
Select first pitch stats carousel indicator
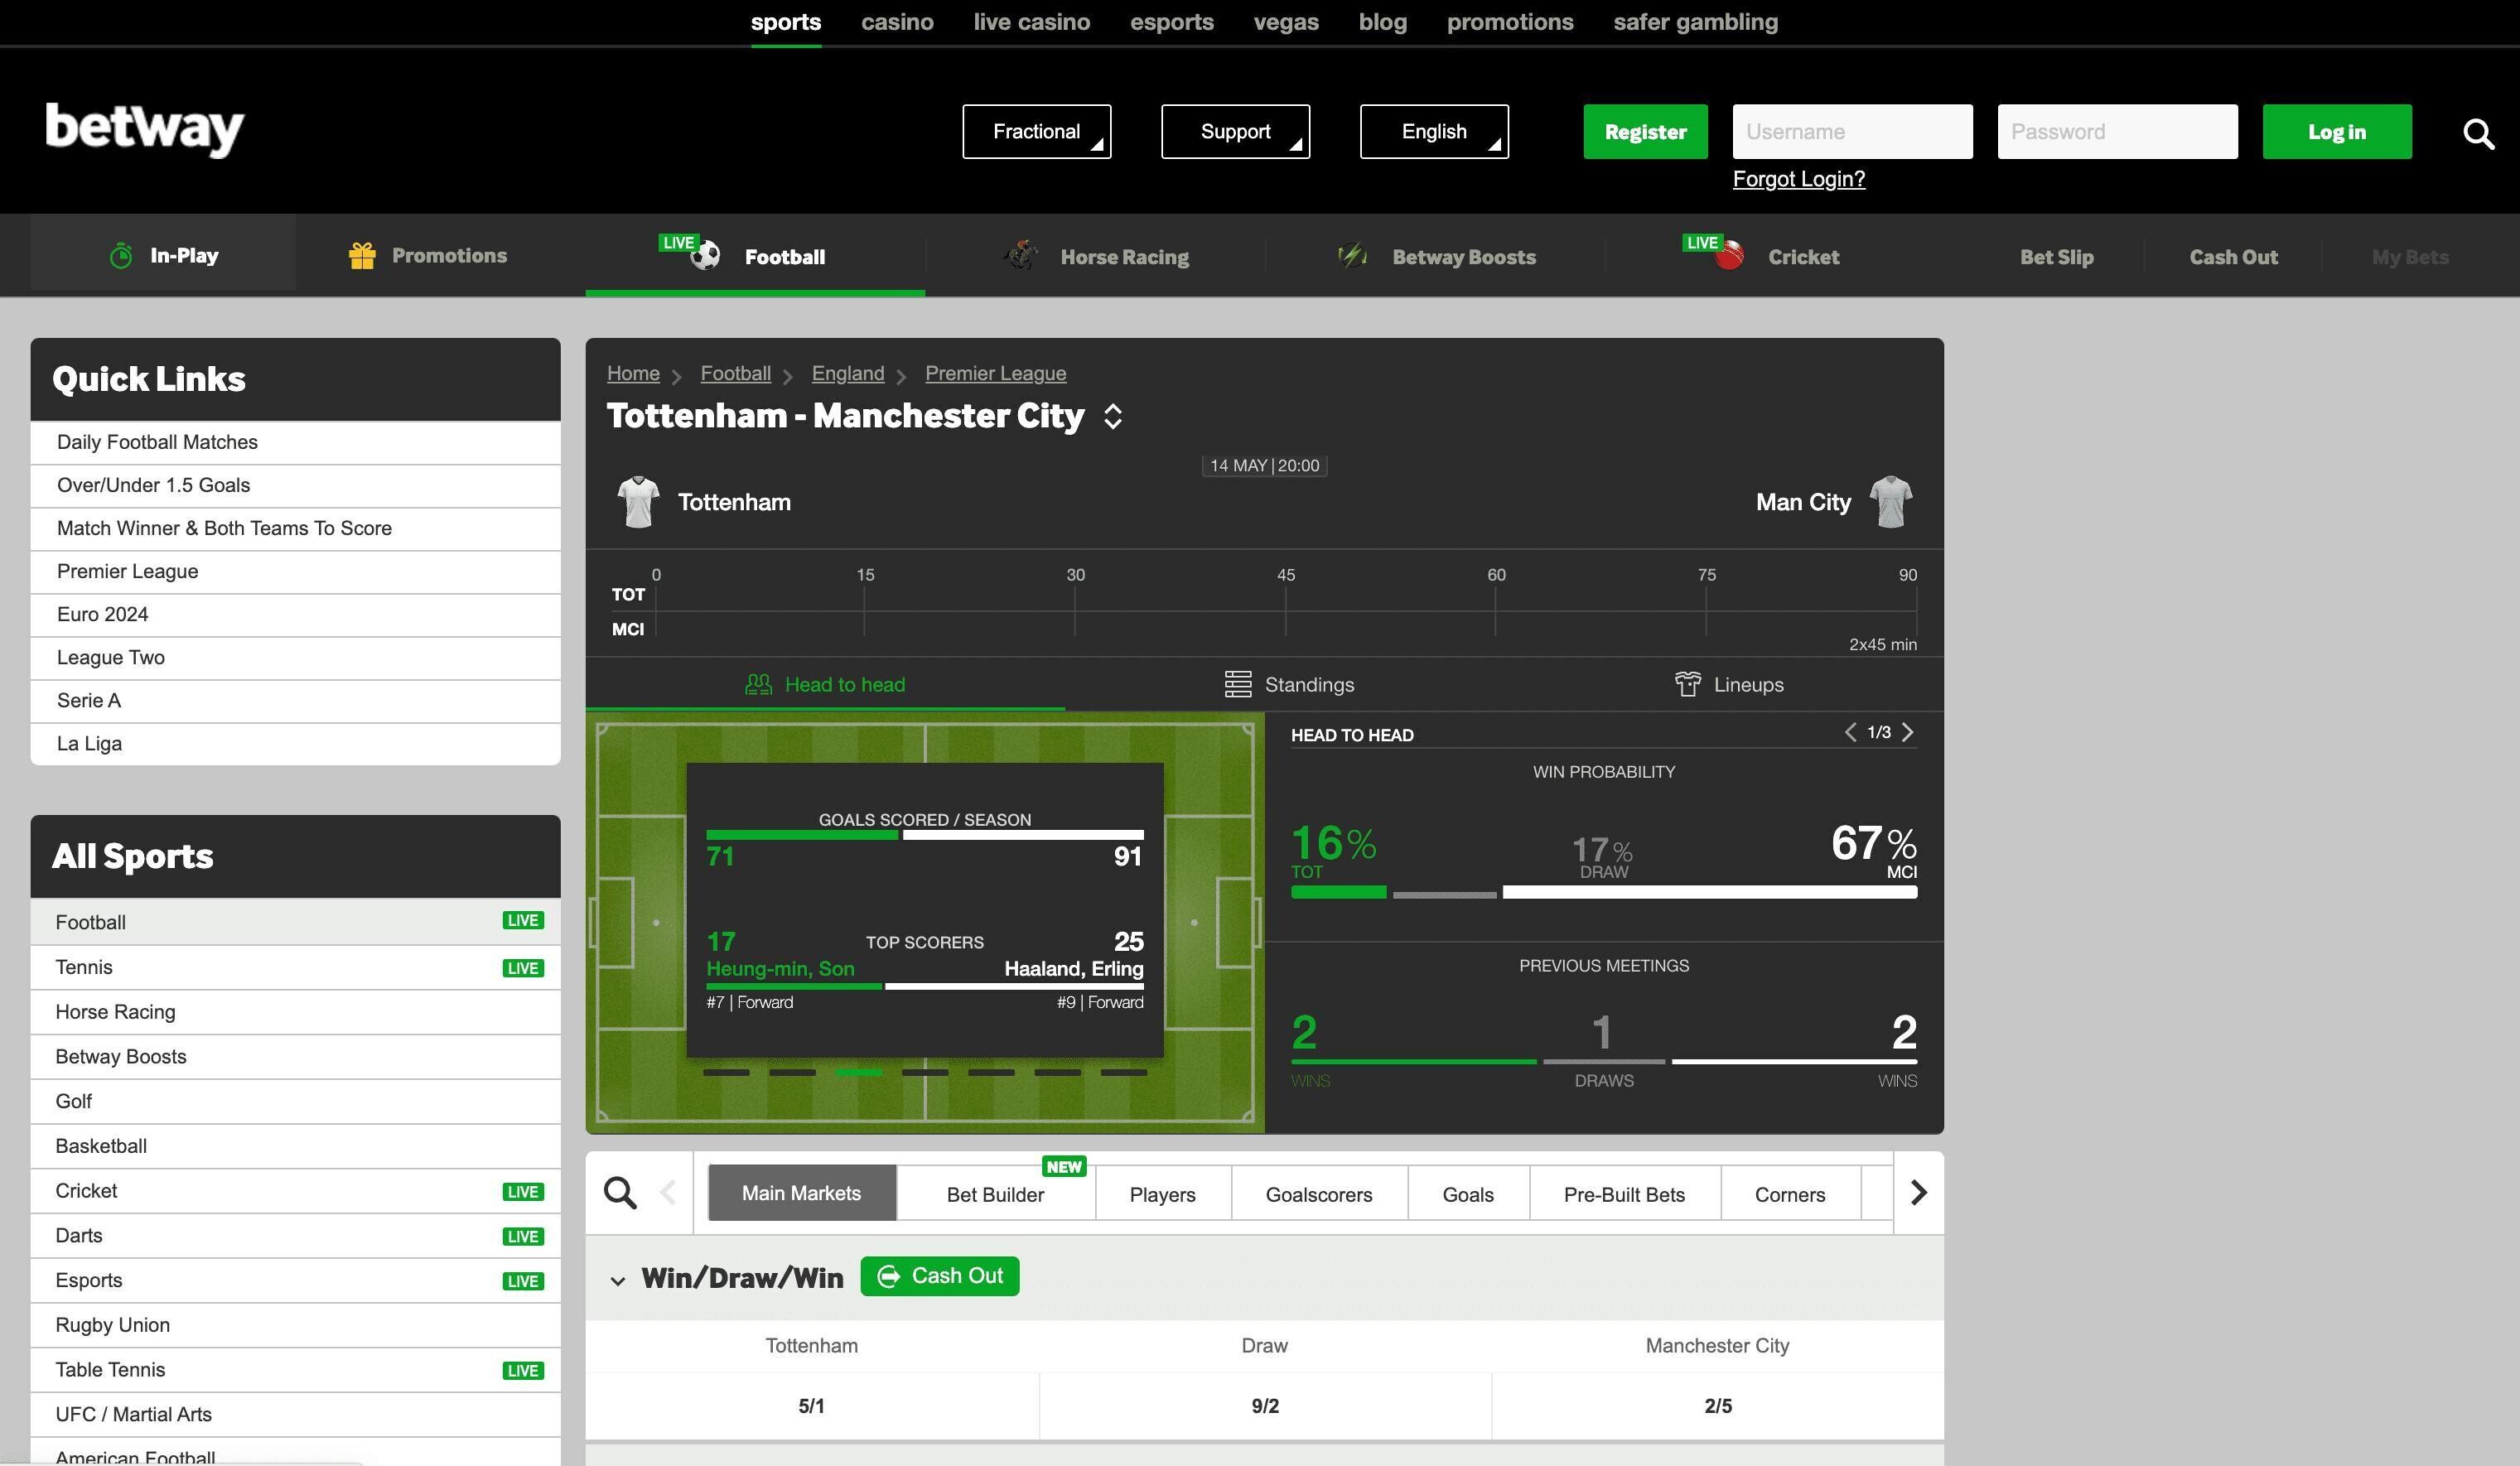[726, 1072]
